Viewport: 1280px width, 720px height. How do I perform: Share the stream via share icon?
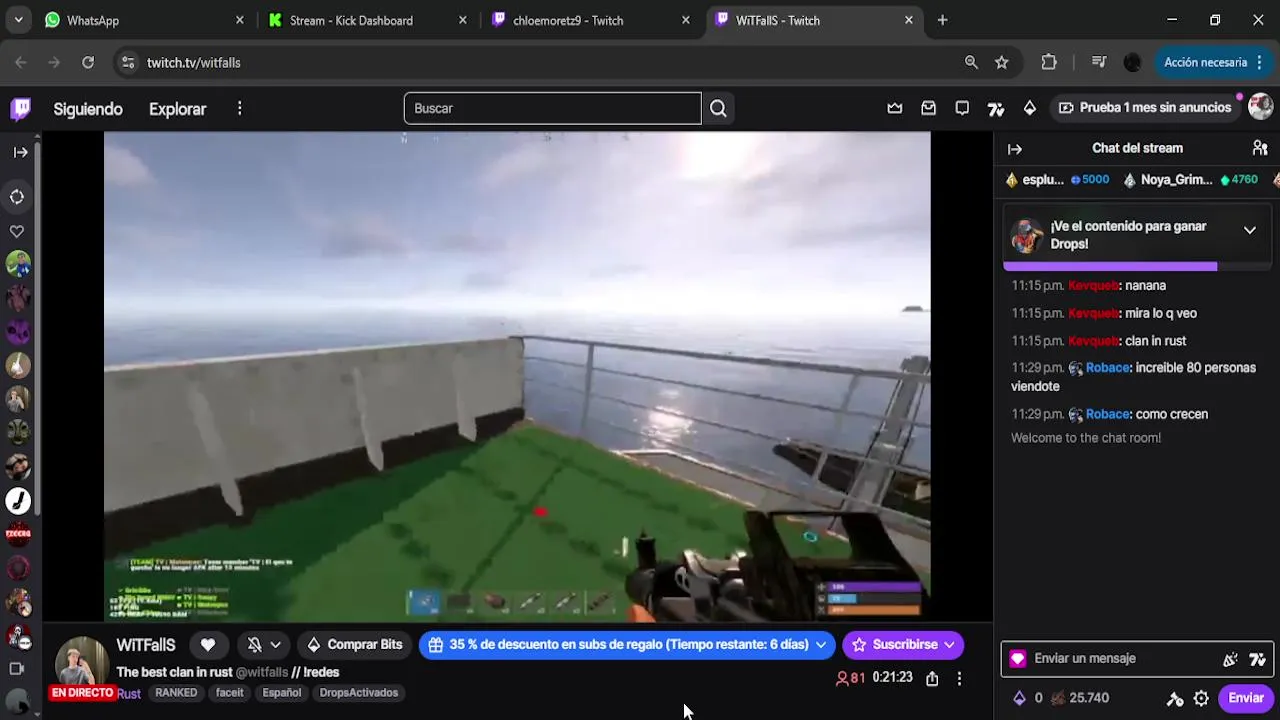(x=932, y=678)
